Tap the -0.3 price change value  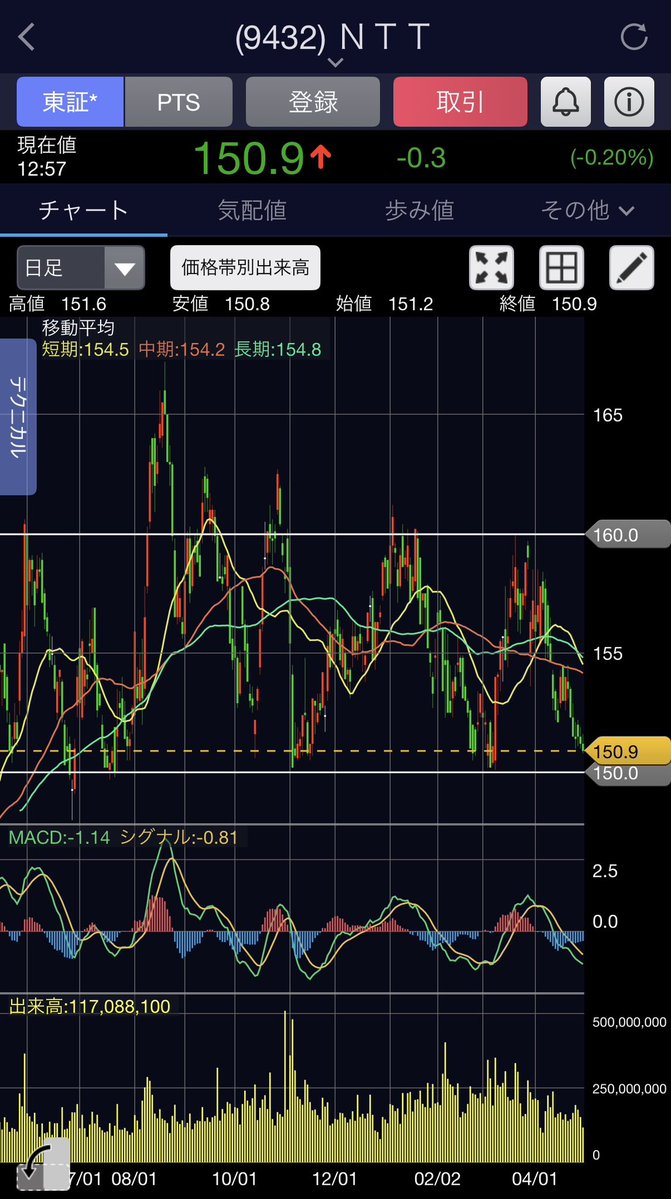point(421,158)
